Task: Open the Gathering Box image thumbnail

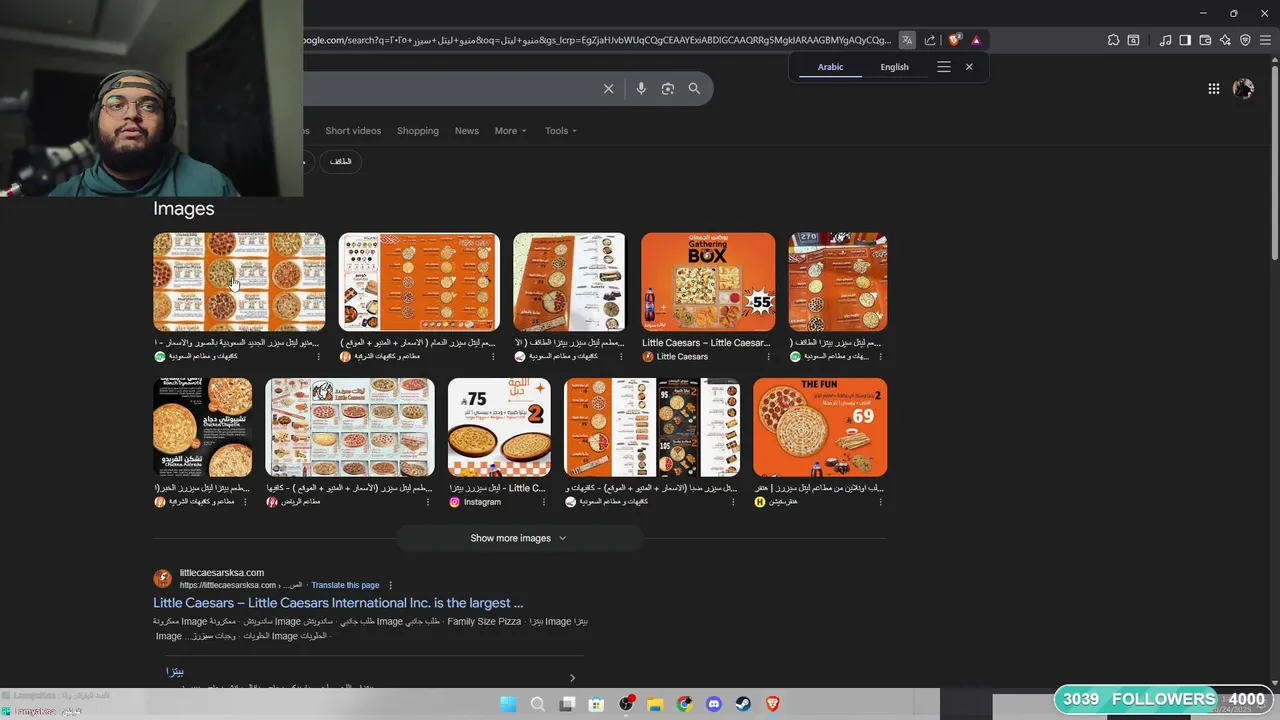Action: [708, 282]
